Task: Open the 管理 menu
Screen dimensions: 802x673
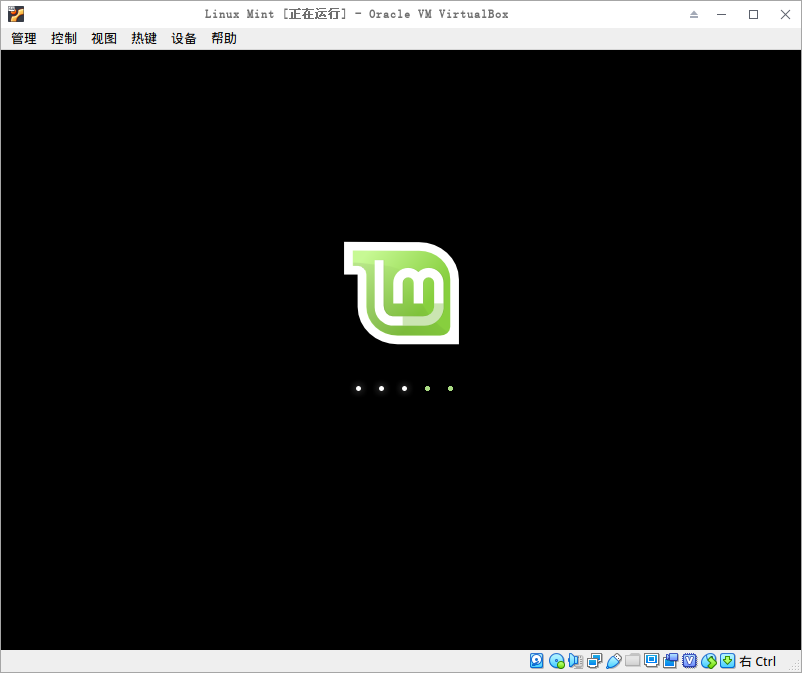Action: (x=22, y=38)
